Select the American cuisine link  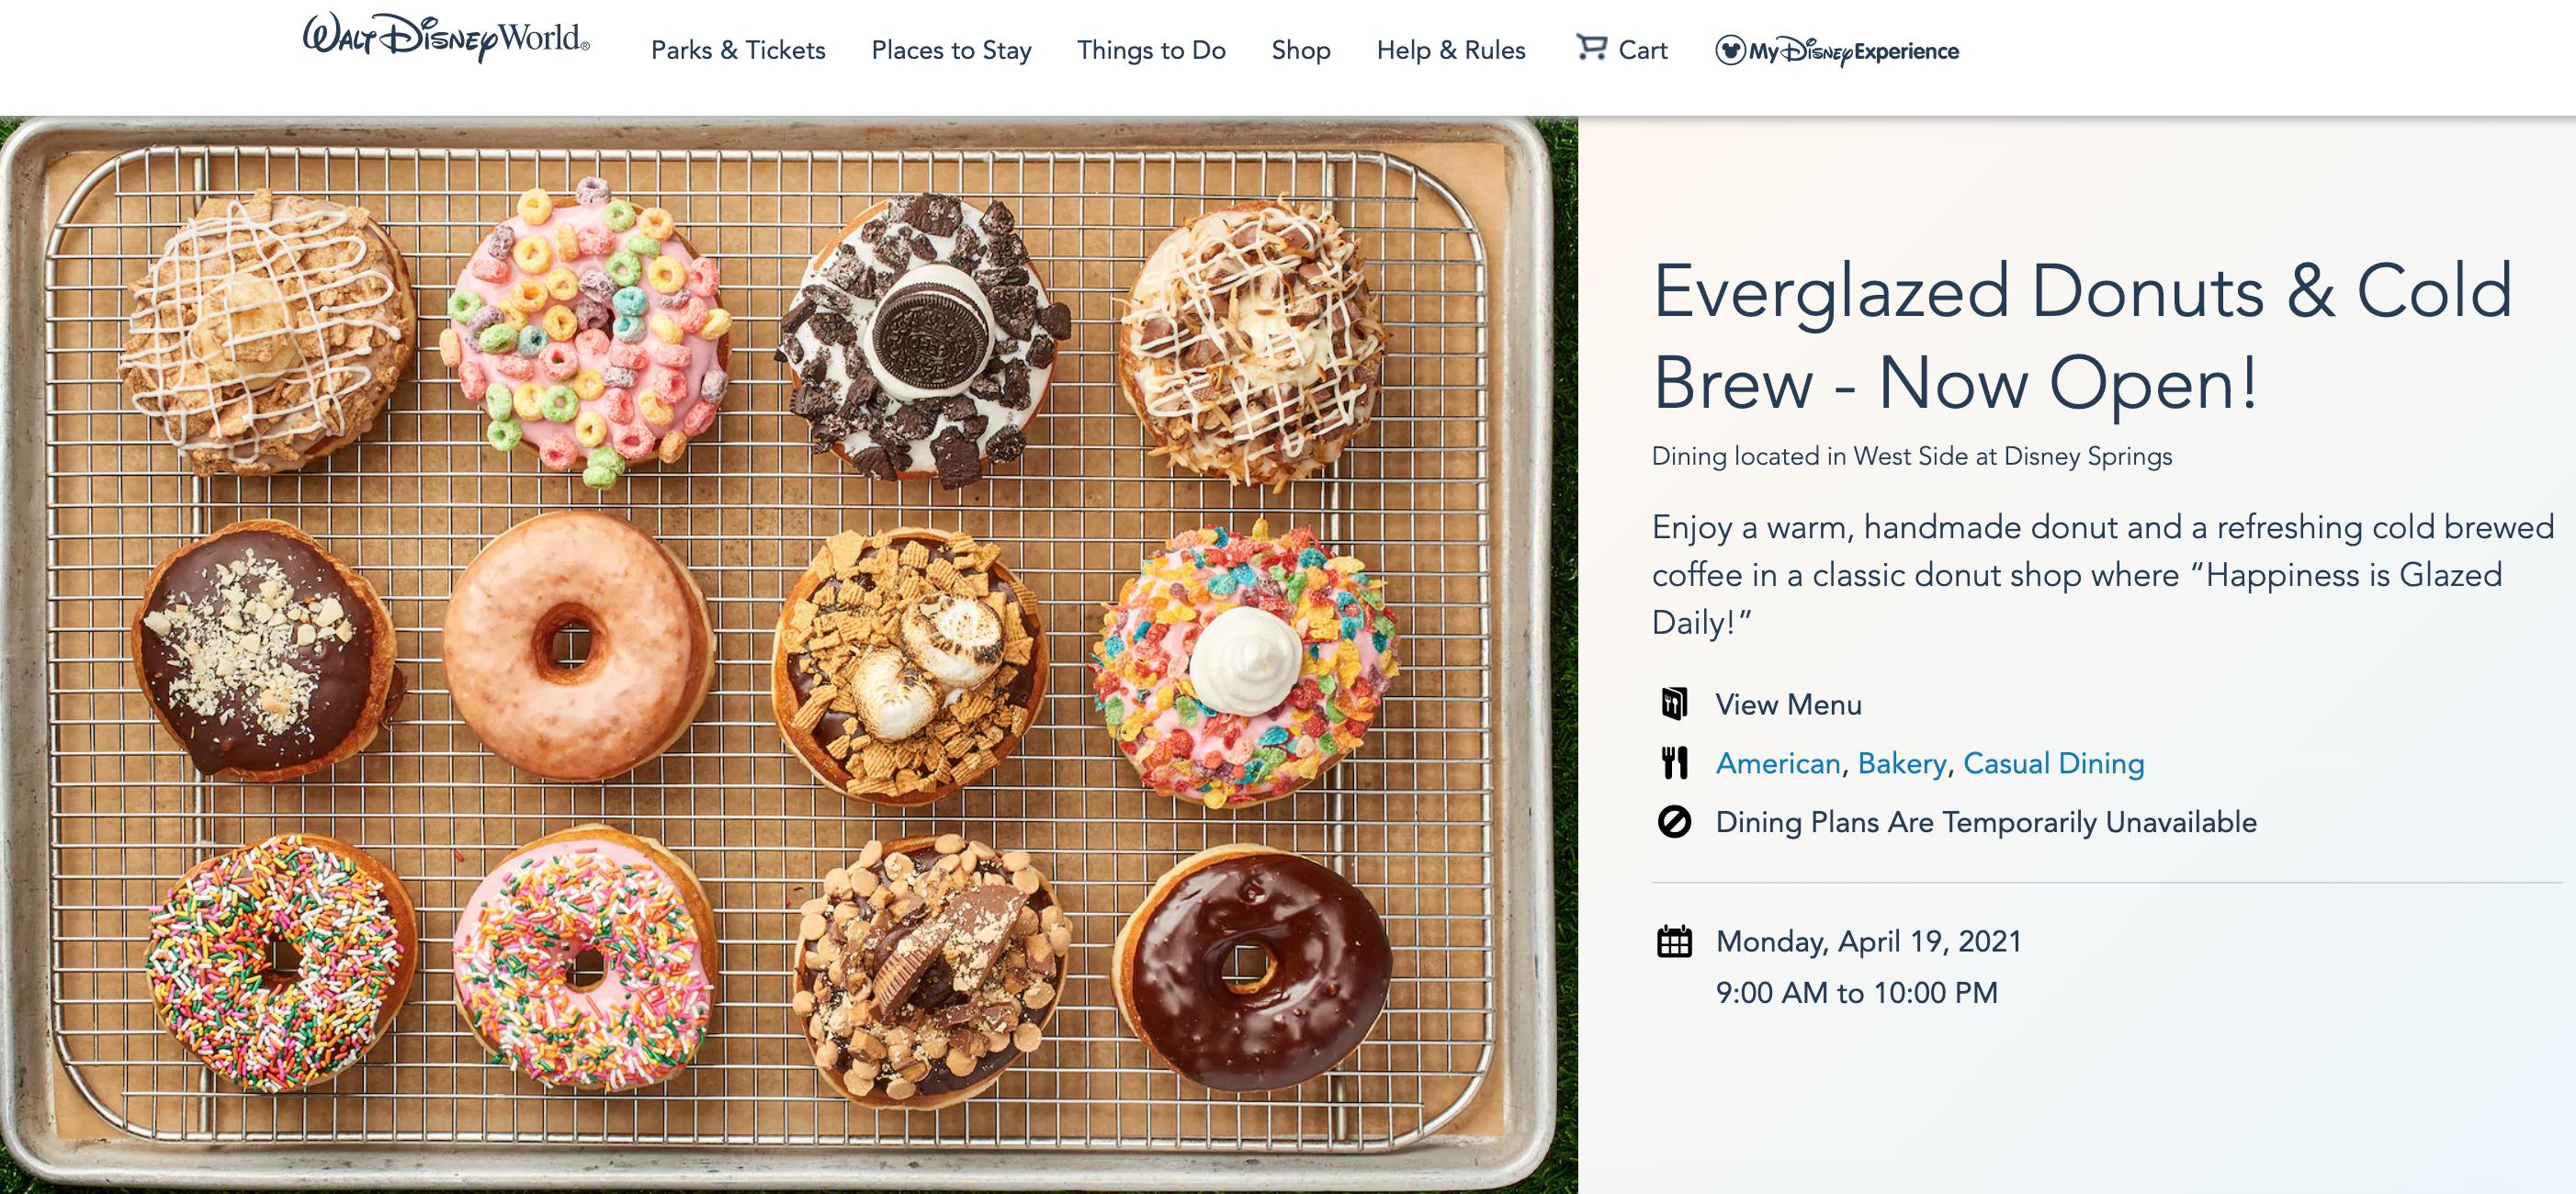point(1778,764)
